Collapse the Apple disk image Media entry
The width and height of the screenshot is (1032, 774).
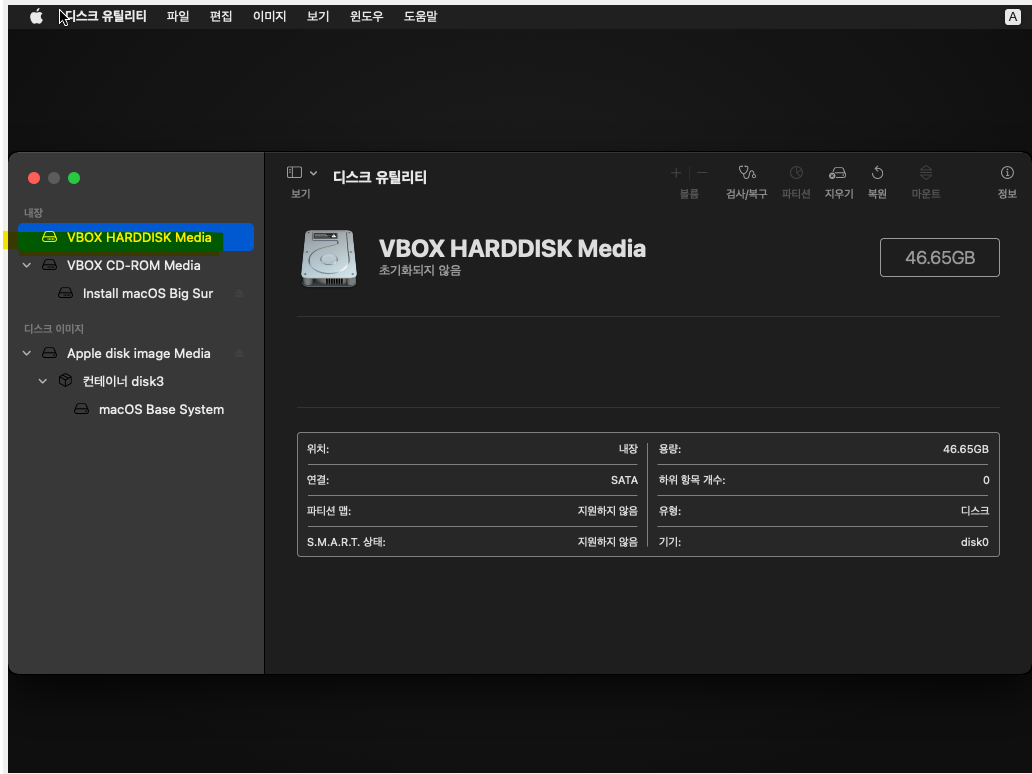coord(27,353)
